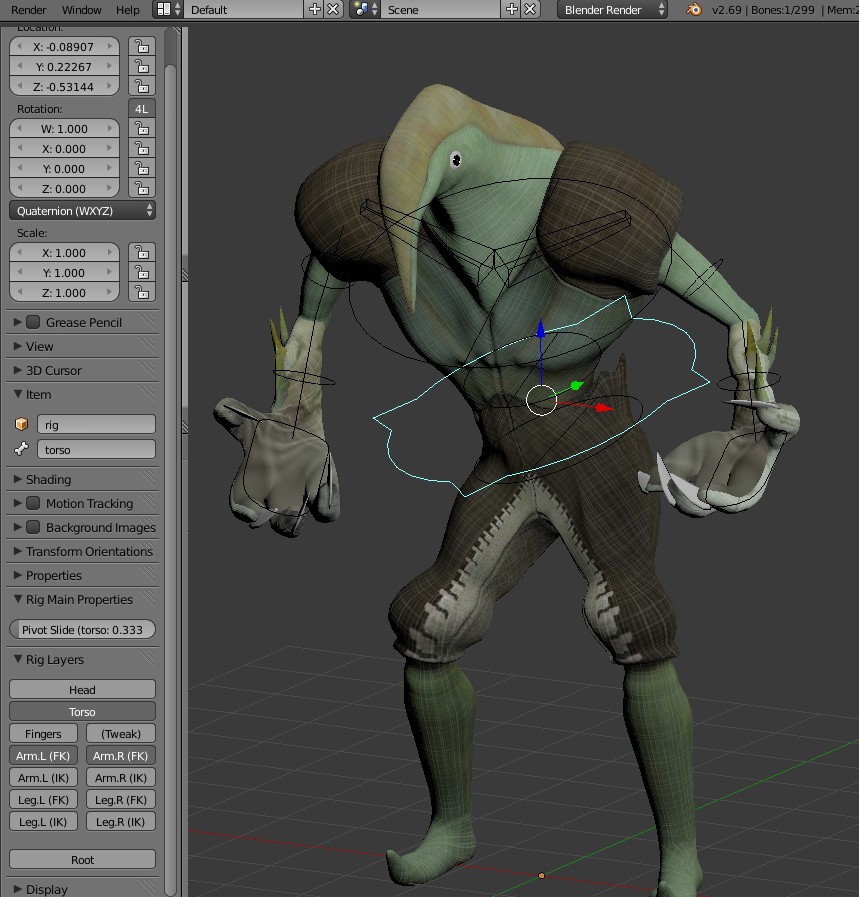
Task: Open the Window menu
Action: tap(81, 9)
